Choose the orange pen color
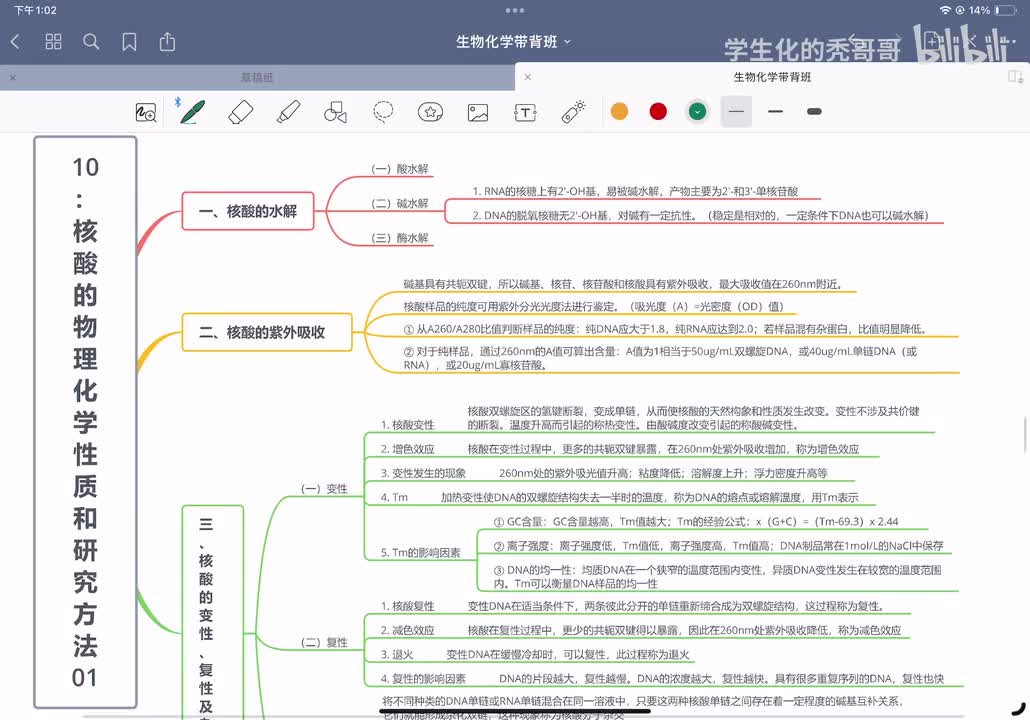 click(x=619, y=112)
